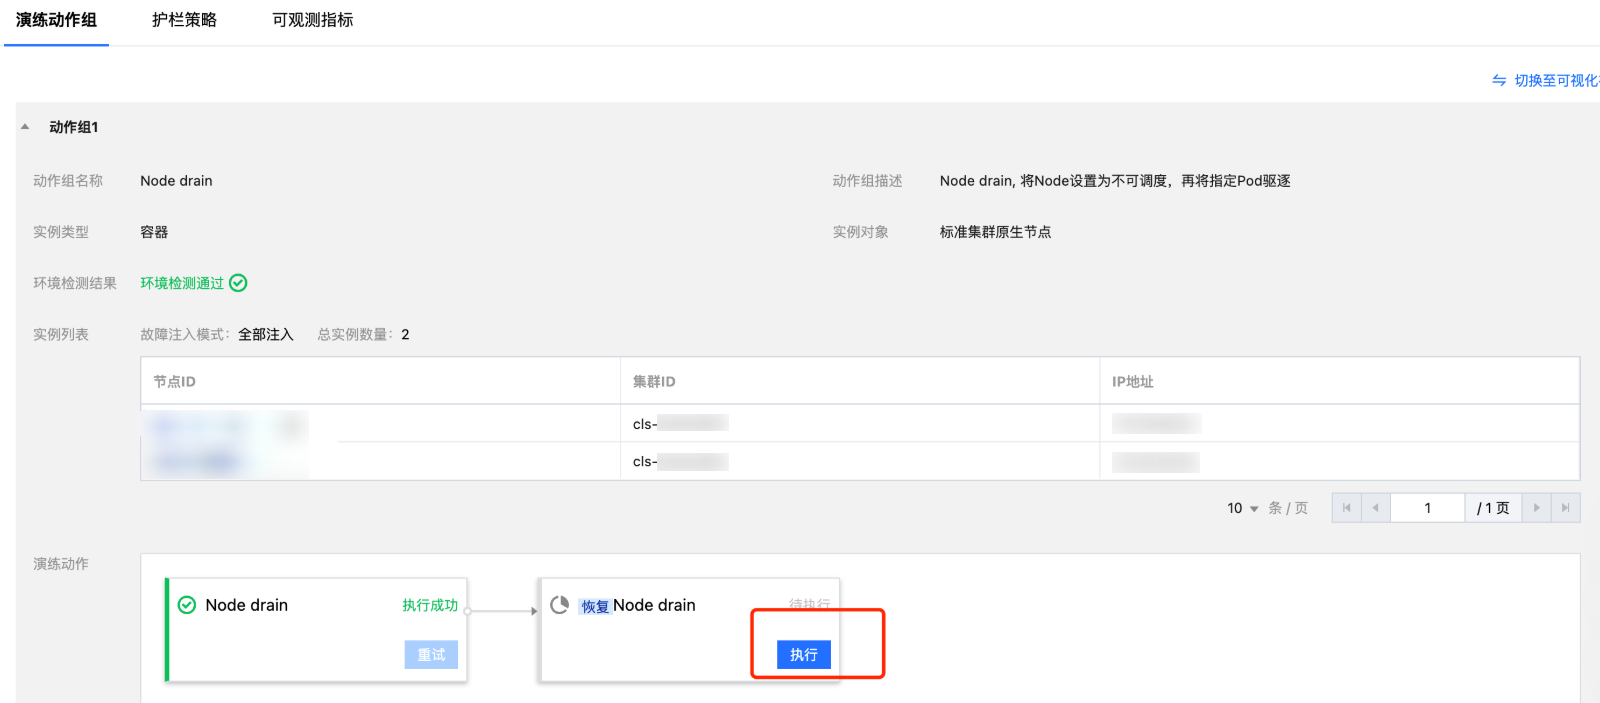Click the 容器 instance type value

pos(154,232)
